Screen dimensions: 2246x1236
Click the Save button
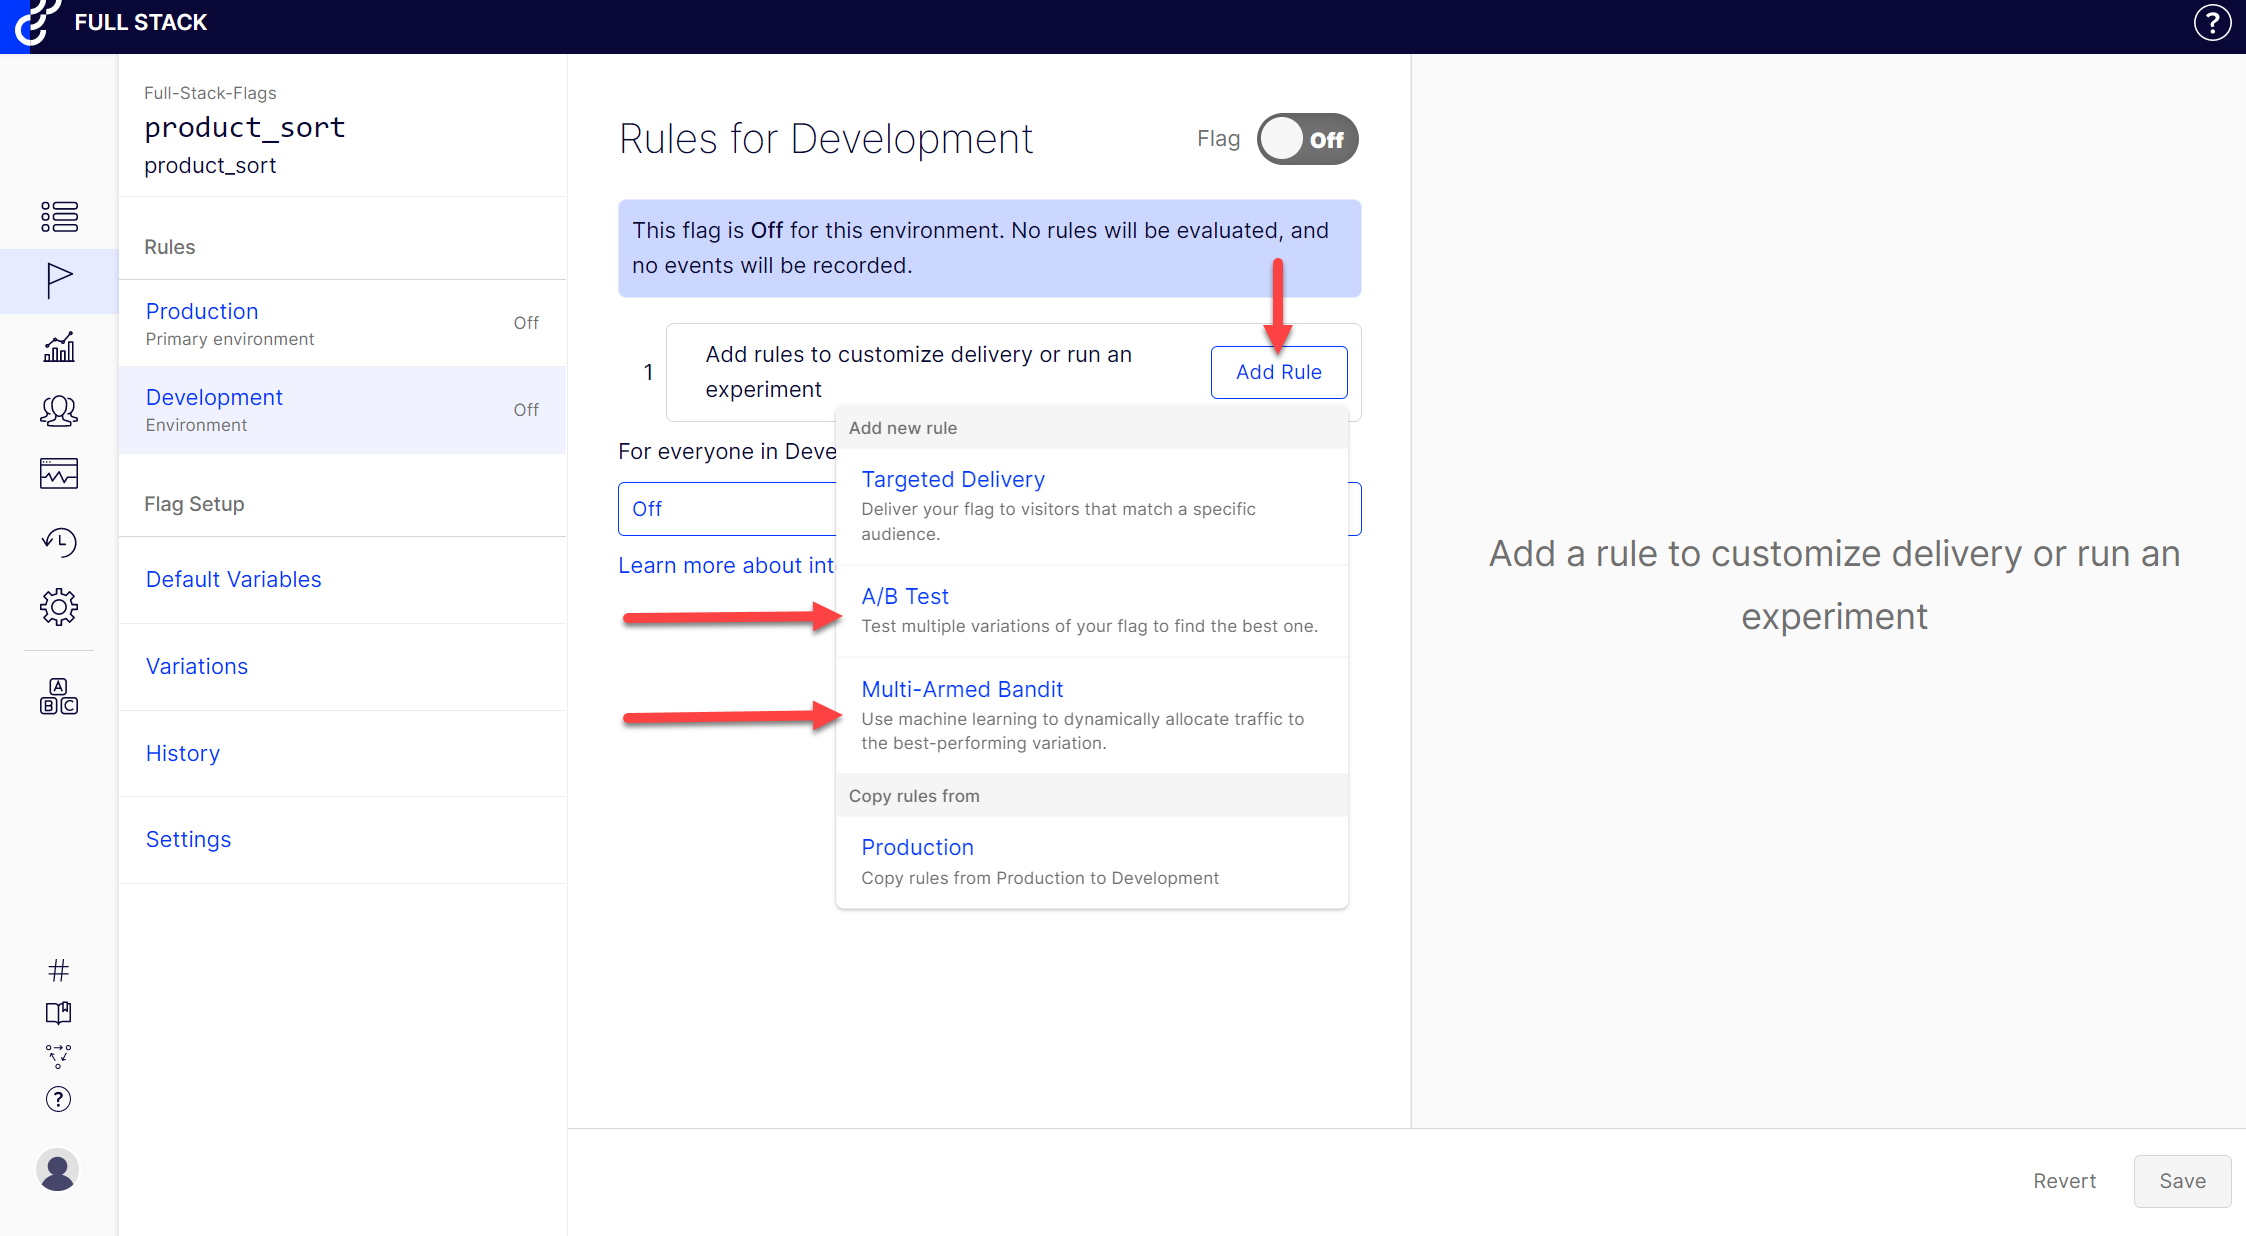click(x=2181, y=1181)
